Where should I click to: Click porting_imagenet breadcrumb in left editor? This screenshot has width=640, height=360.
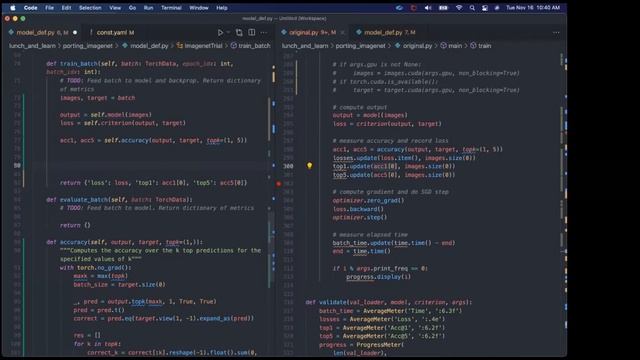pyautogui.click(x=88, y=46)
